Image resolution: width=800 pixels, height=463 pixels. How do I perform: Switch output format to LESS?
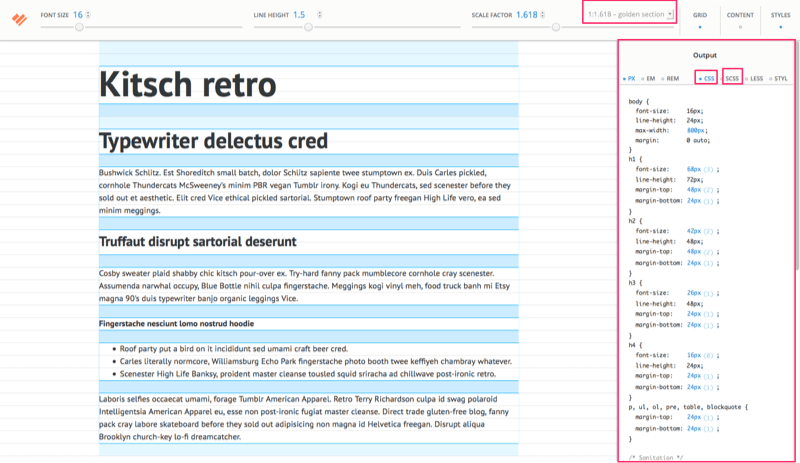(x=754, y=79)
